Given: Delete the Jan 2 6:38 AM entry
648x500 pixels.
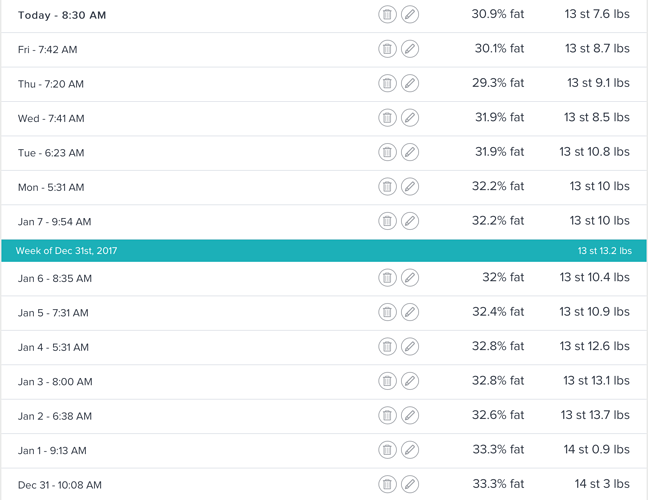Looking at the screenshot, I should click(387, 416).
